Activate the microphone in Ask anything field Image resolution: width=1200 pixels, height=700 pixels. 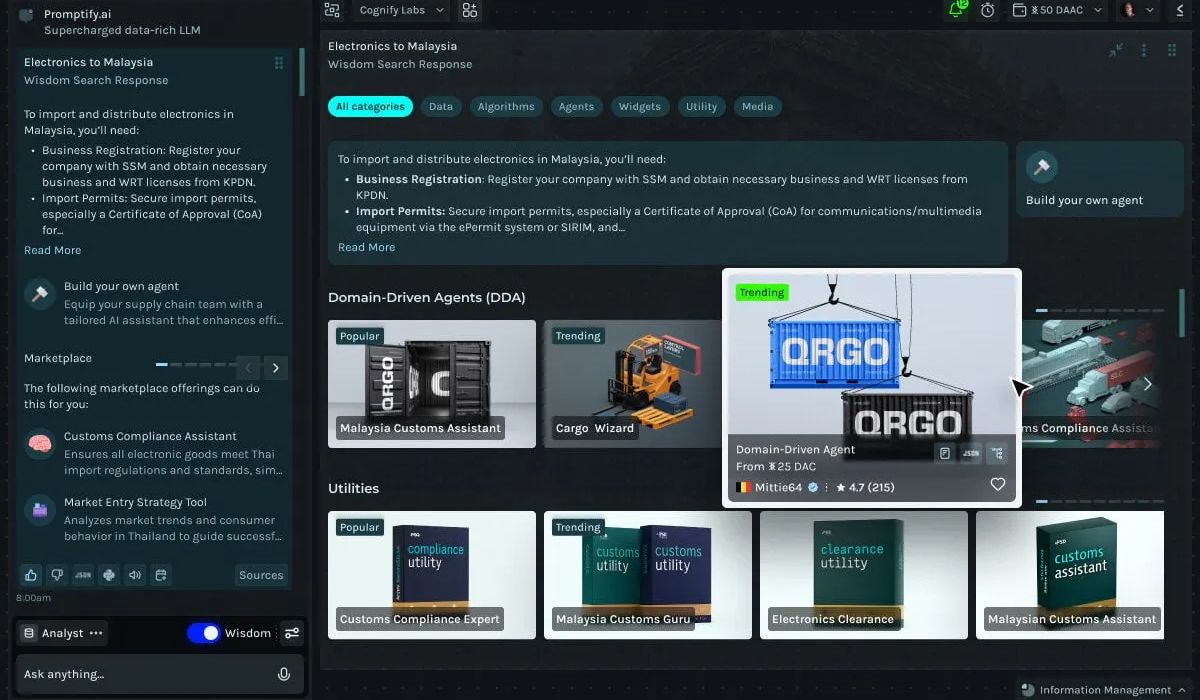coord(283,674)
